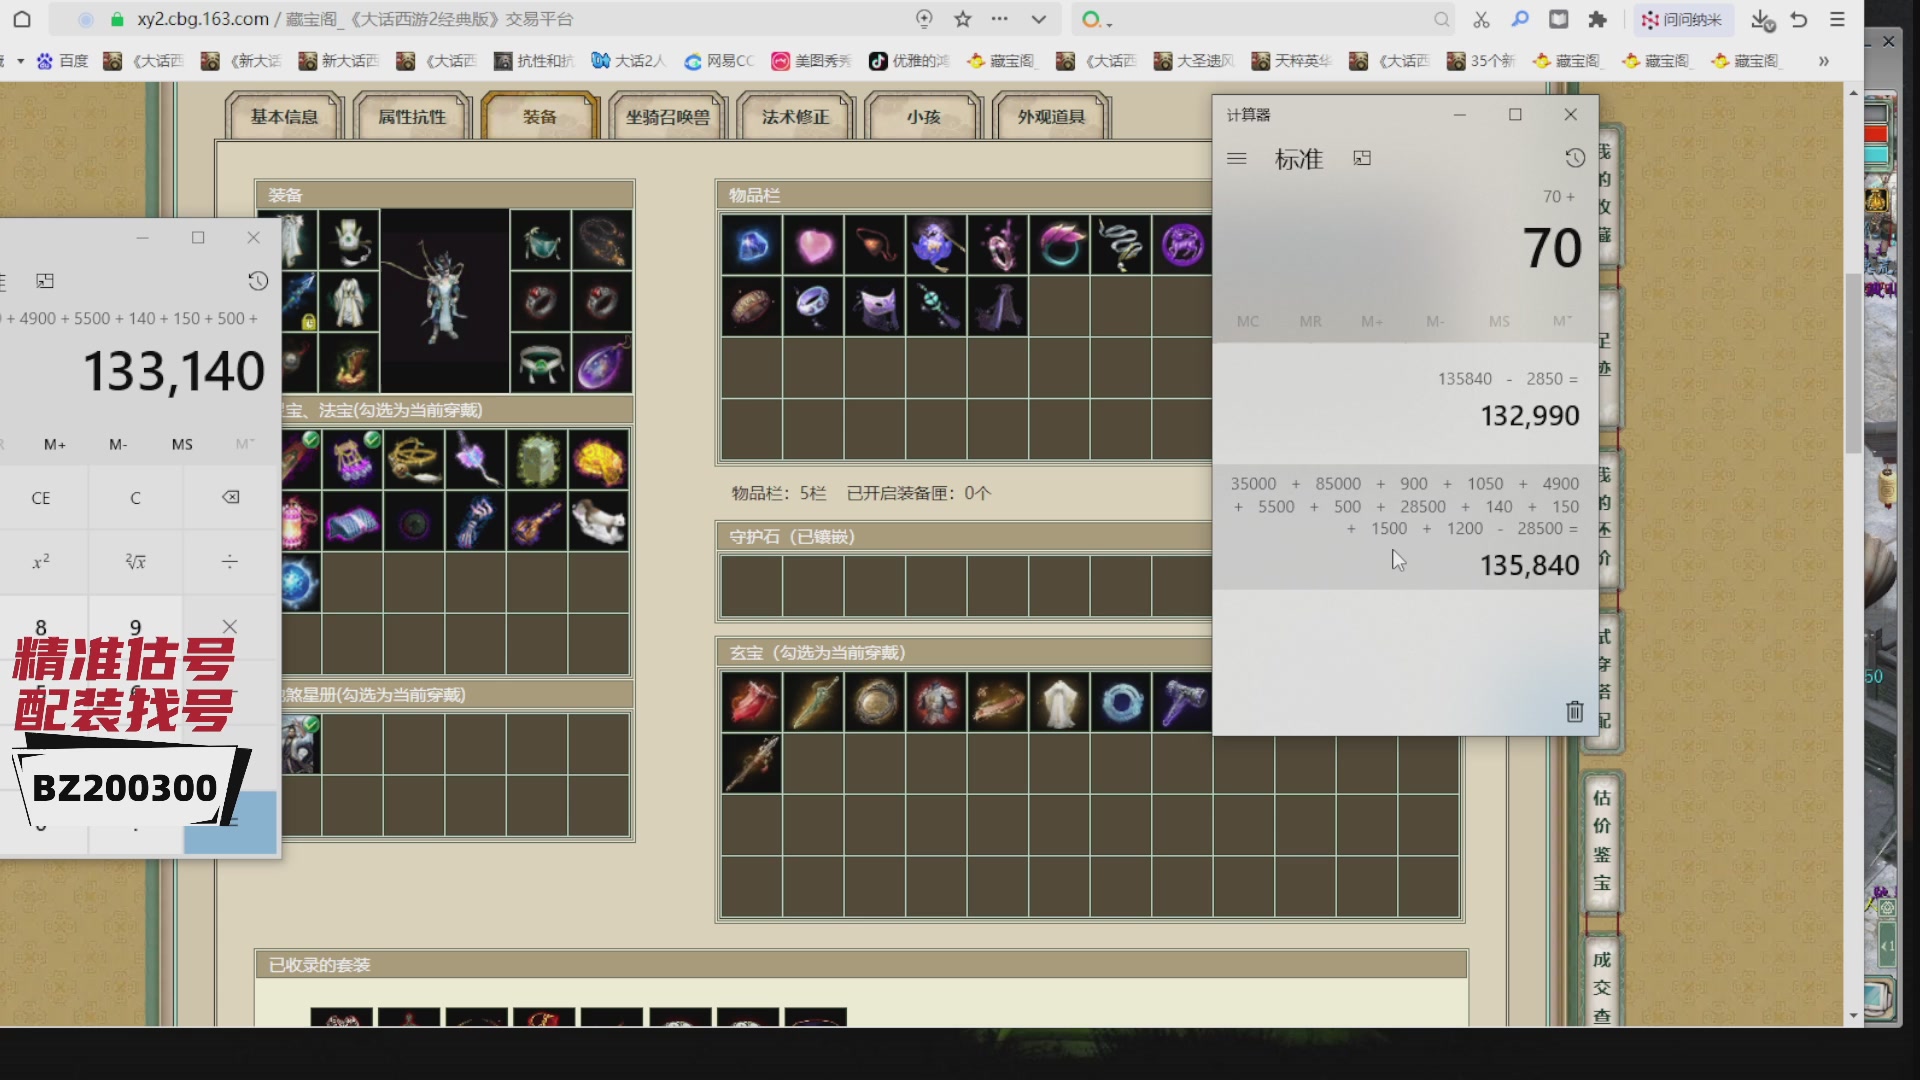Select the purple mask item in inventory
Image resolution: width=1920 pixels, height=1080 pixels.
pyautogui.click(x=876, y=306)
